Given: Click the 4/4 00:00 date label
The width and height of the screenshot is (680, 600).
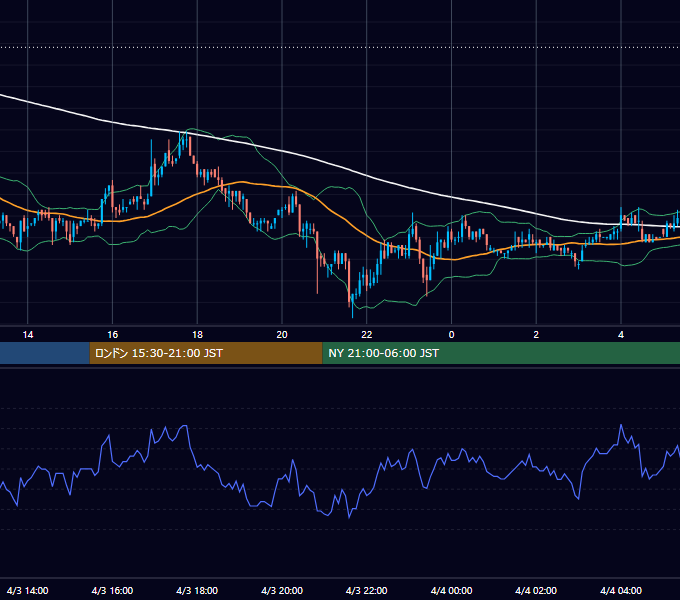Looking at the screenshot, I should coord(451,590).
